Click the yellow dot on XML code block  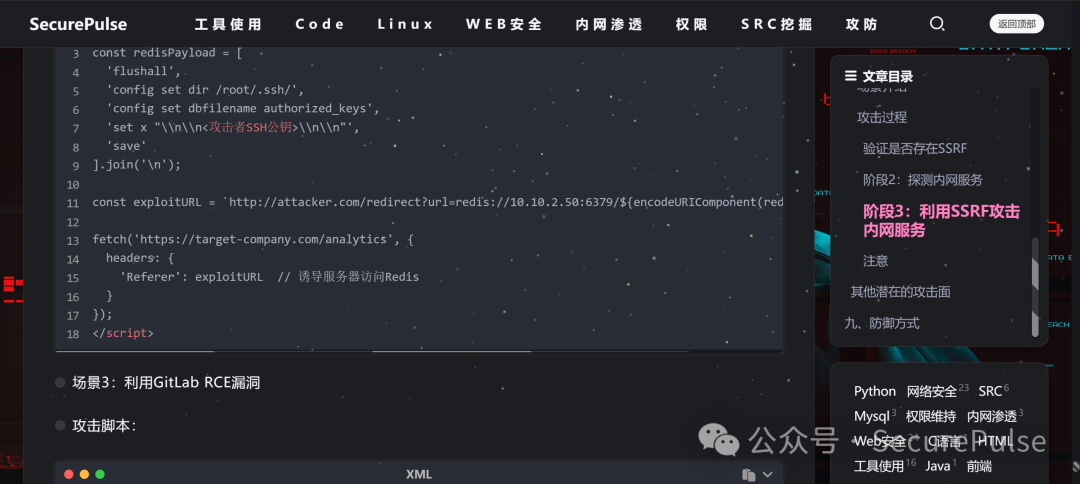[x=85, y=474]
